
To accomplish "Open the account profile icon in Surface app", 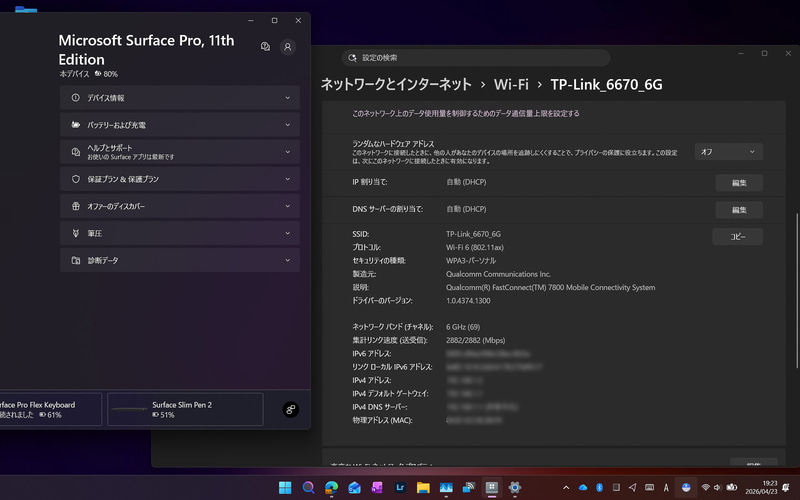I will (x=288, y=47).
